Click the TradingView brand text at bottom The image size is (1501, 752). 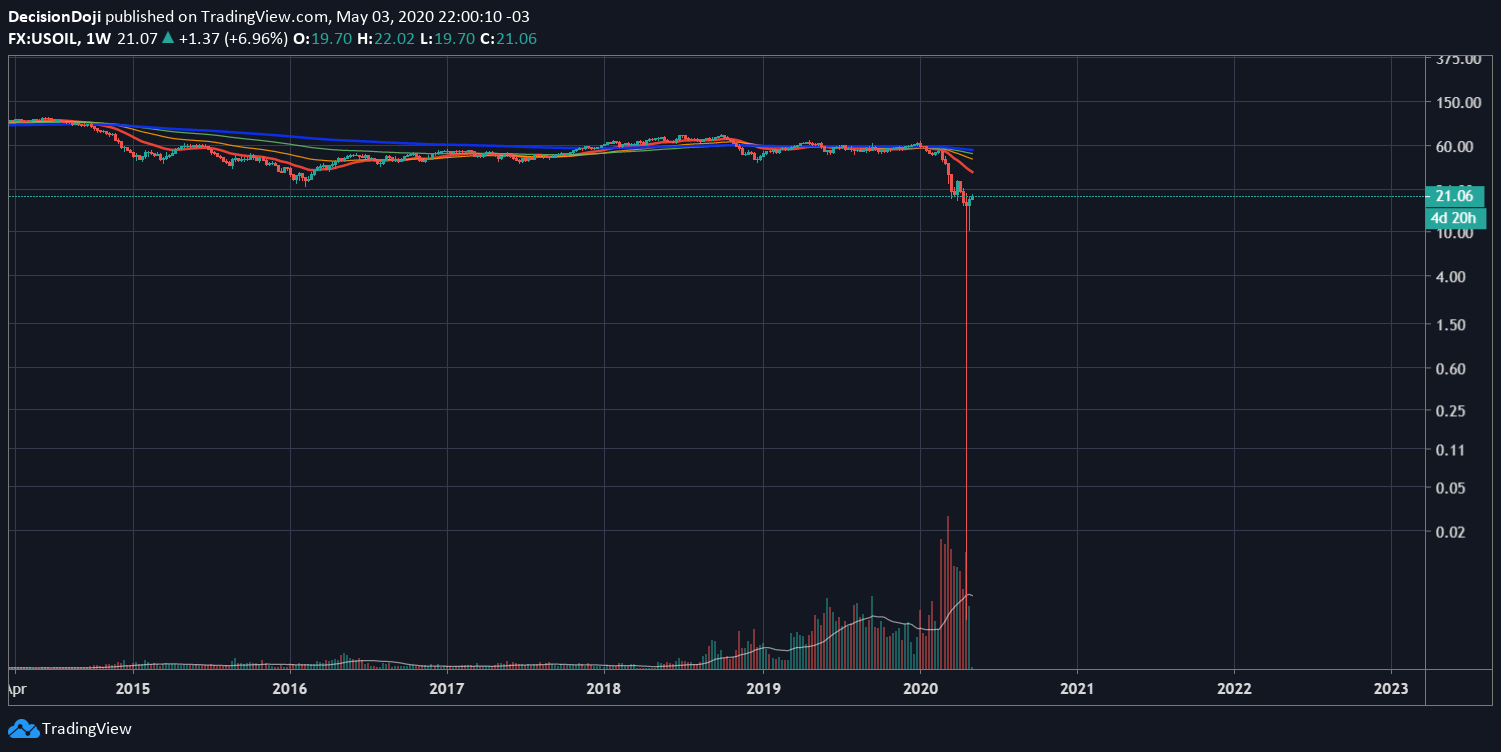click(x=87, y=729)
